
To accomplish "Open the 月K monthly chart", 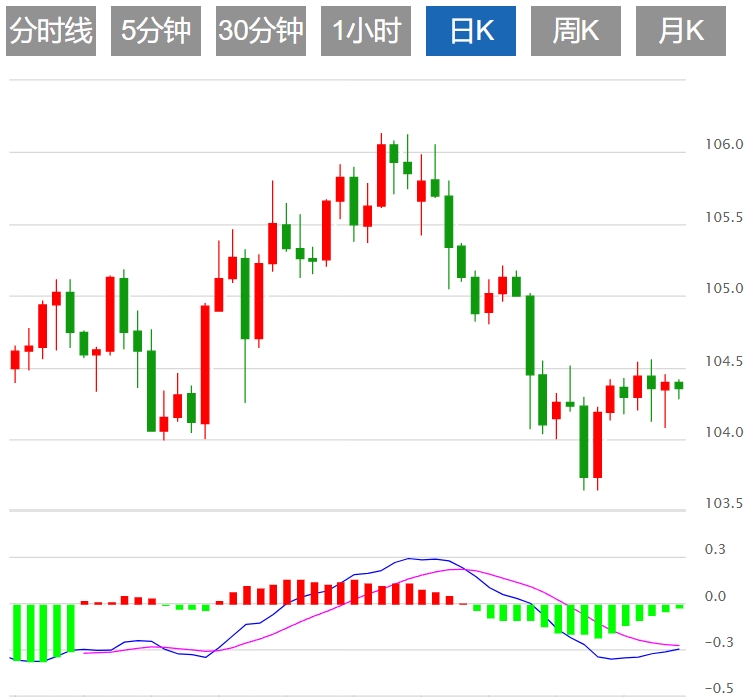I will pyautogui.click(x=680, y=31).
